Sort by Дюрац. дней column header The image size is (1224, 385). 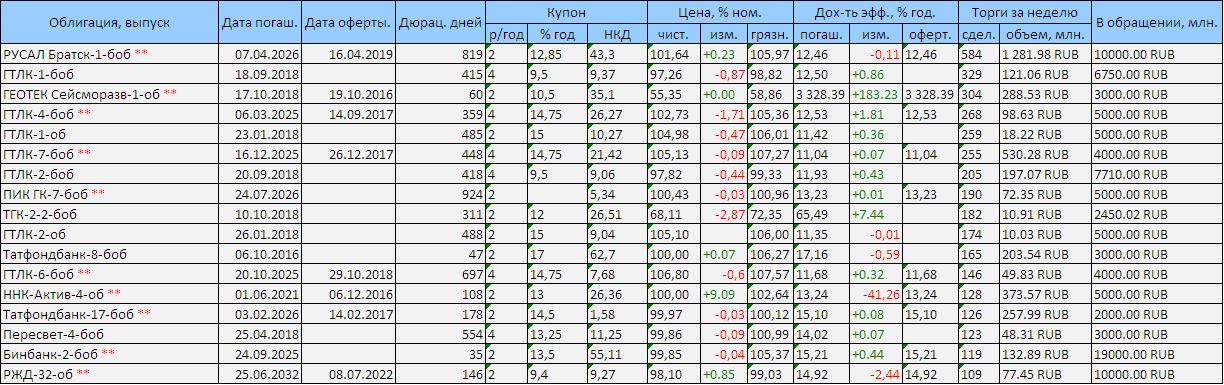pyautogui.click(x=441, y=22)
